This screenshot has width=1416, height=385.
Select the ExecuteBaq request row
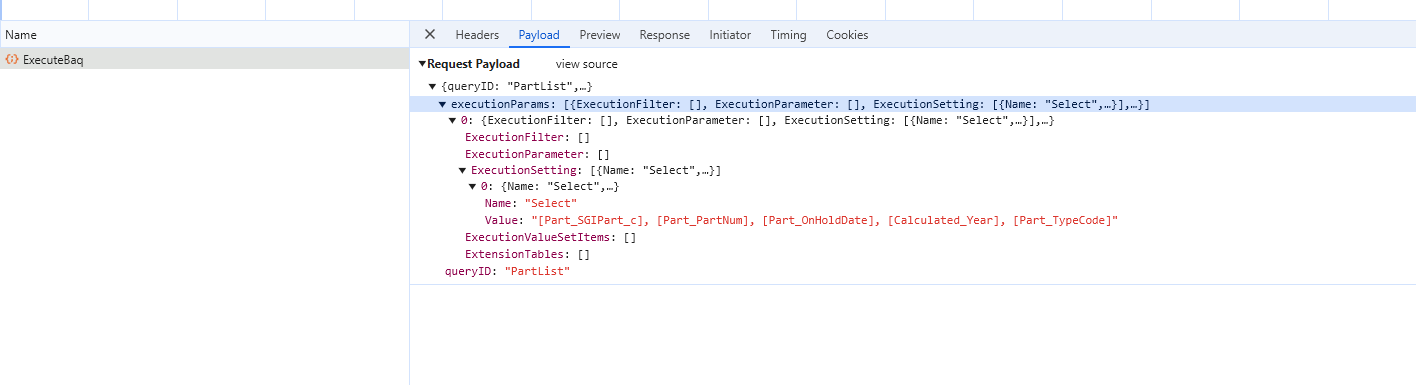point(204,60)
